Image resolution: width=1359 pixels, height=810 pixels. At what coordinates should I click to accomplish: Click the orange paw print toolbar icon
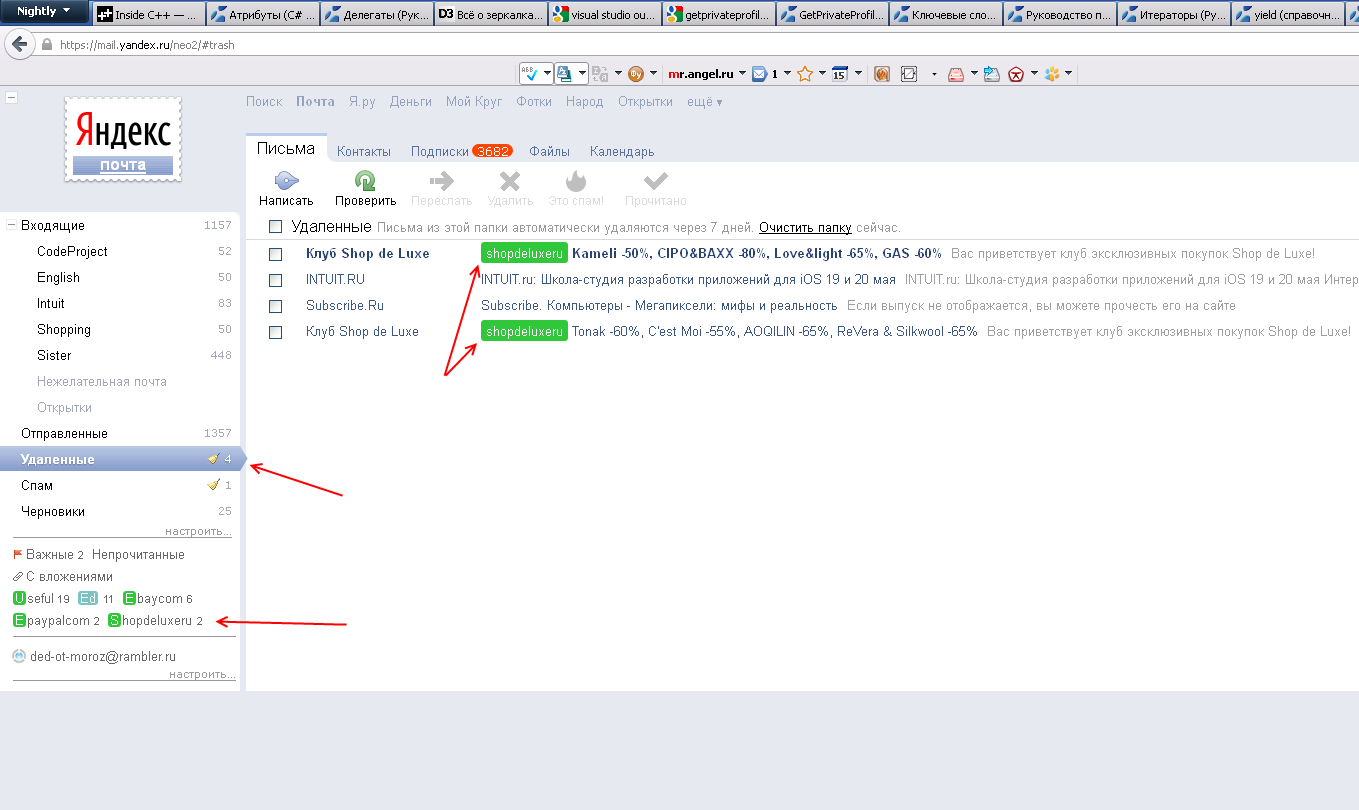pyautogui.click(x=1052, y=74)
